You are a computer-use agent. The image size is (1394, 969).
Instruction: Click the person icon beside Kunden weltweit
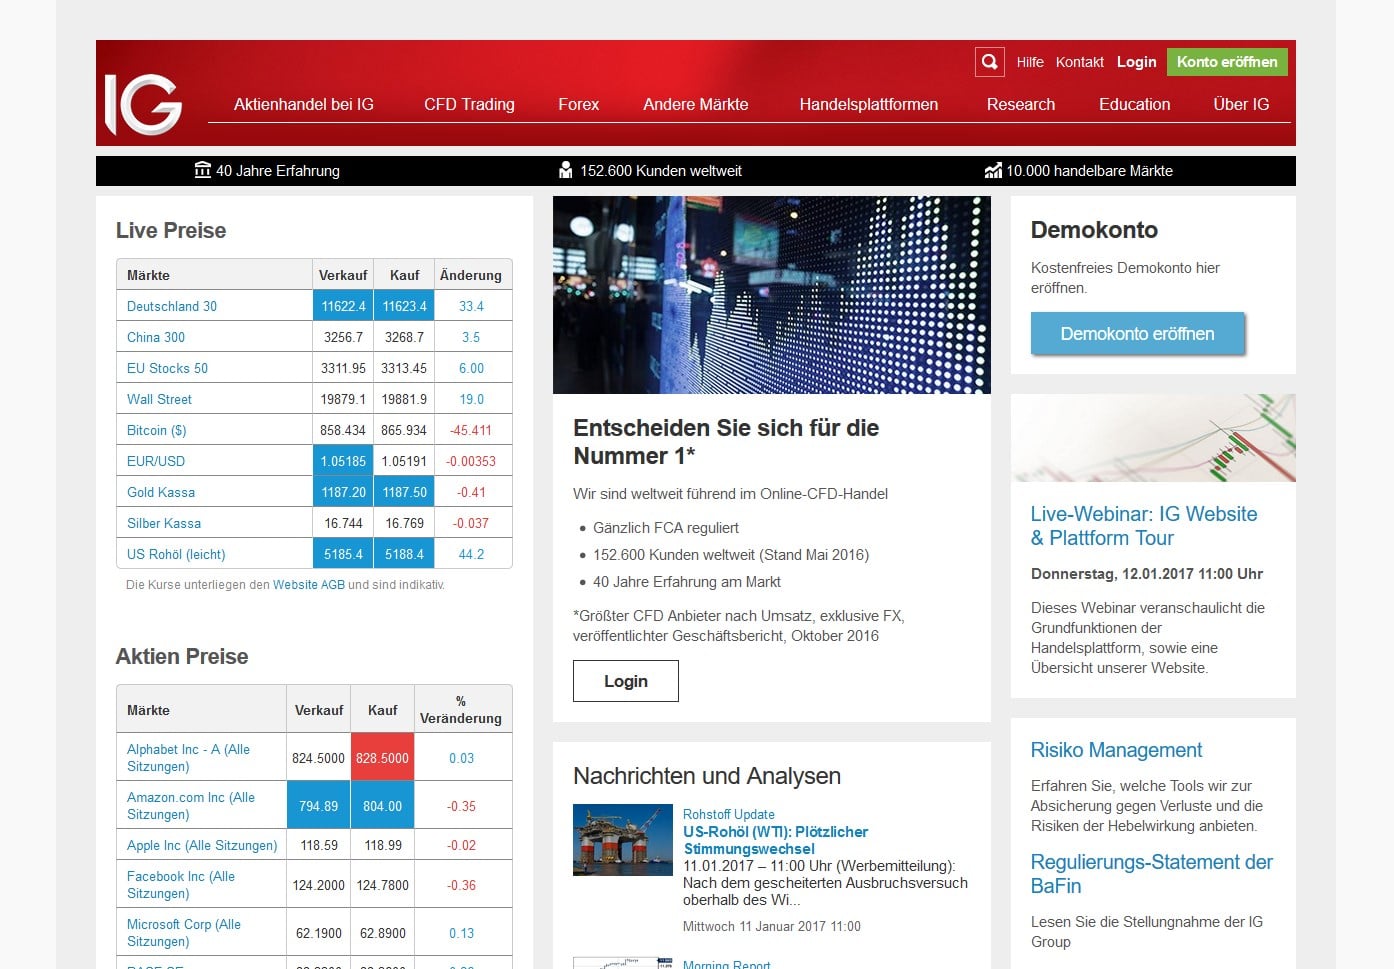click(565, 170)
